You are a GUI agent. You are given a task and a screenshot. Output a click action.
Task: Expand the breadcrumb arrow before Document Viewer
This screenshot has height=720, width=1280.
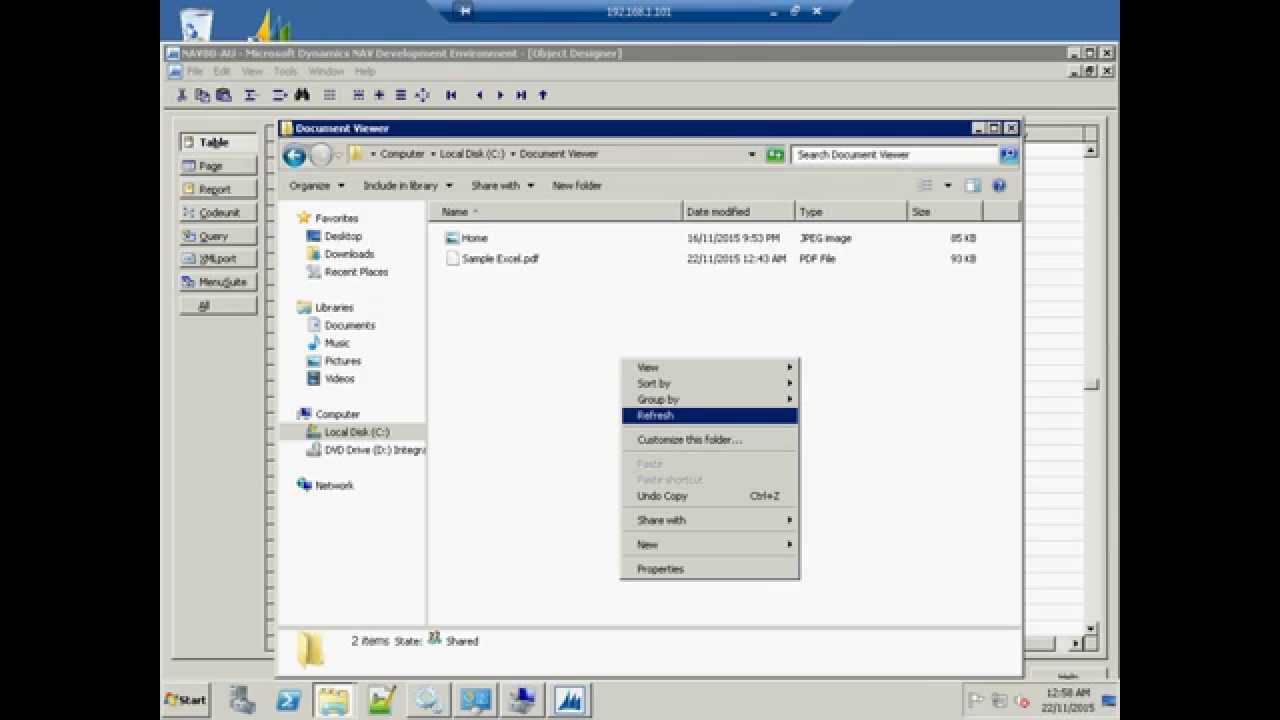click(x=513, y=154)
